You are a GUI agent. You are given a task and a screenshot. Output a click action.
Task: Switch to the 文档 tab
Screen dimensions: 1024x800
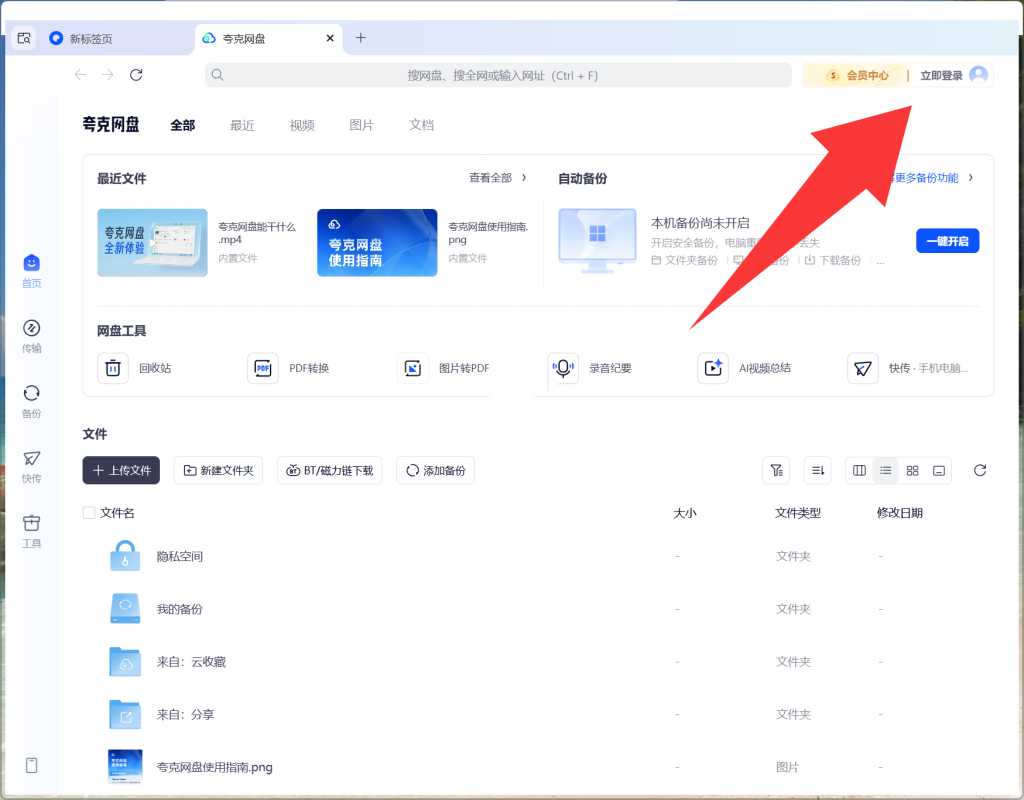[422, 125]
